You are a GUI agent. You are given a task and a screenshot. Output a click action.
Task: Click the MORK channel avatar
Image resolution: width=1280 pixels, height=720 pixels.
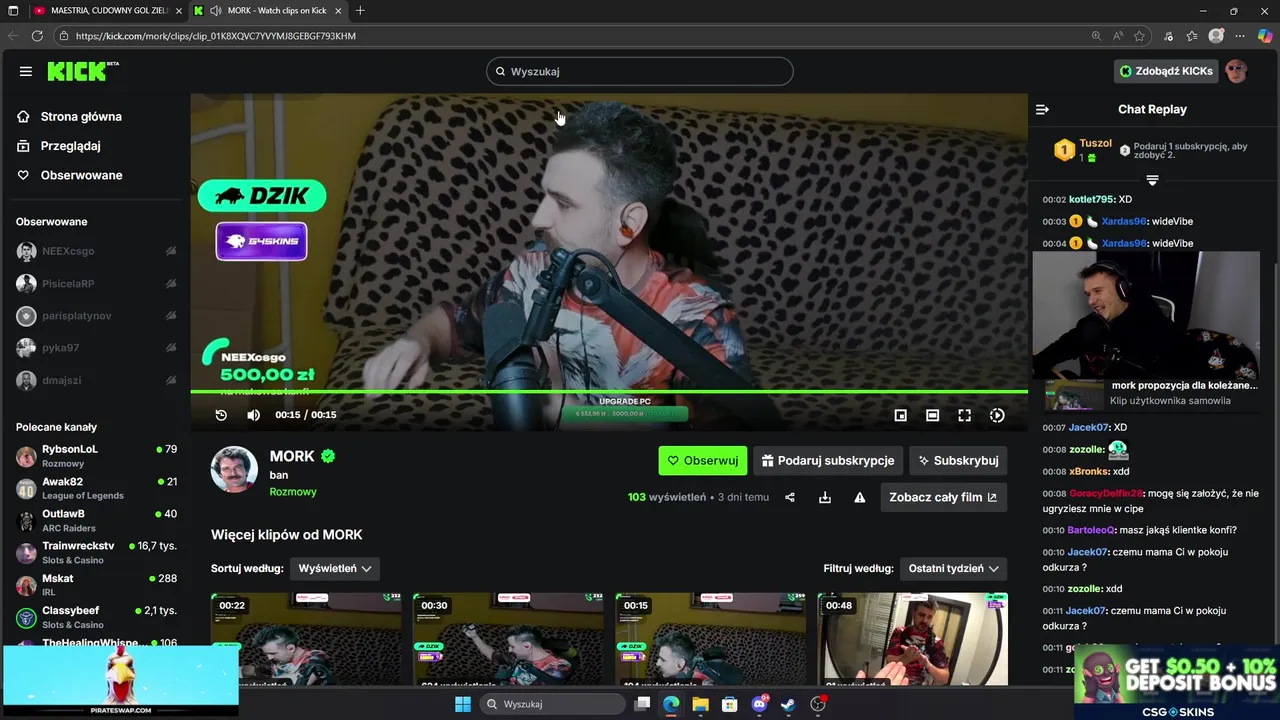pyautogui.click(x=234, y=470)
